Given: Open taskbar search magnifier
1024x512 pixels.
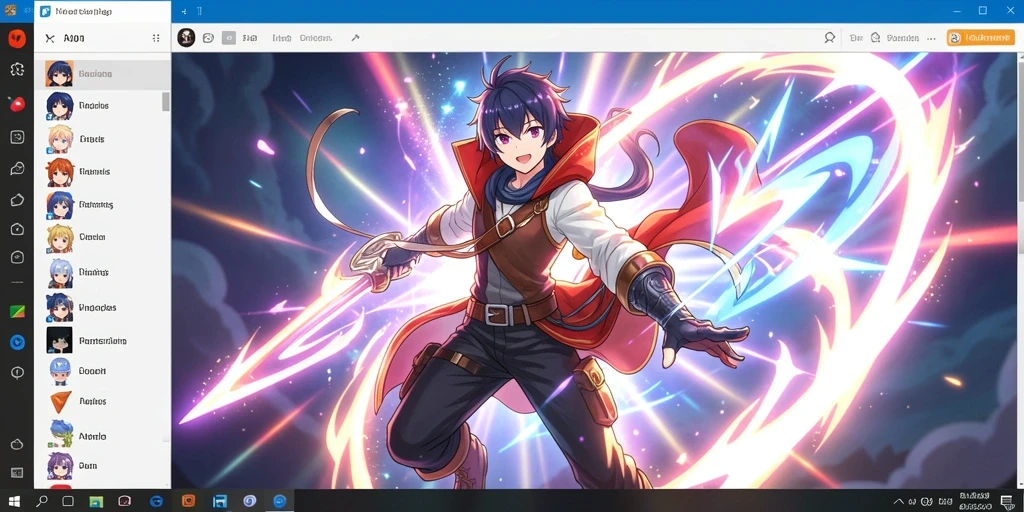Looking at the screenshot, I should coord(41,501).
